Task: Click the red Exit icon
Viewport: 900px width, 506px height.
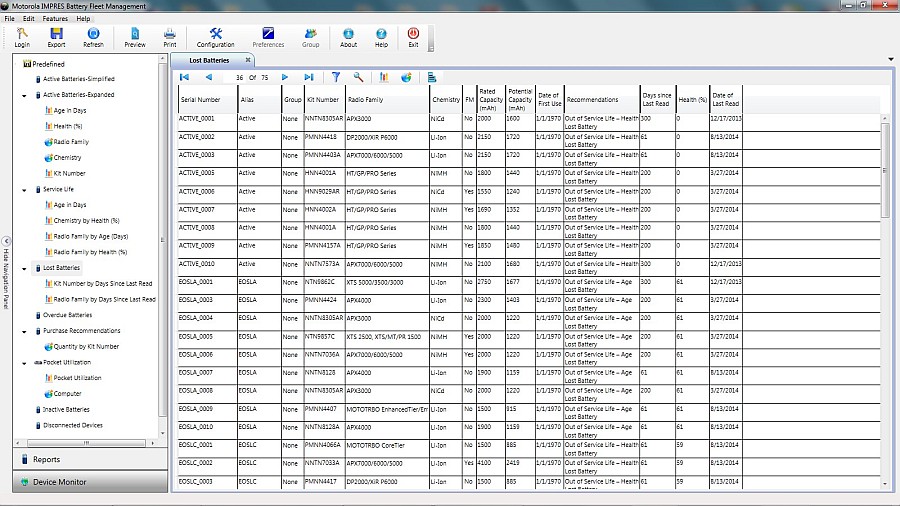Action: click(413, 37)
